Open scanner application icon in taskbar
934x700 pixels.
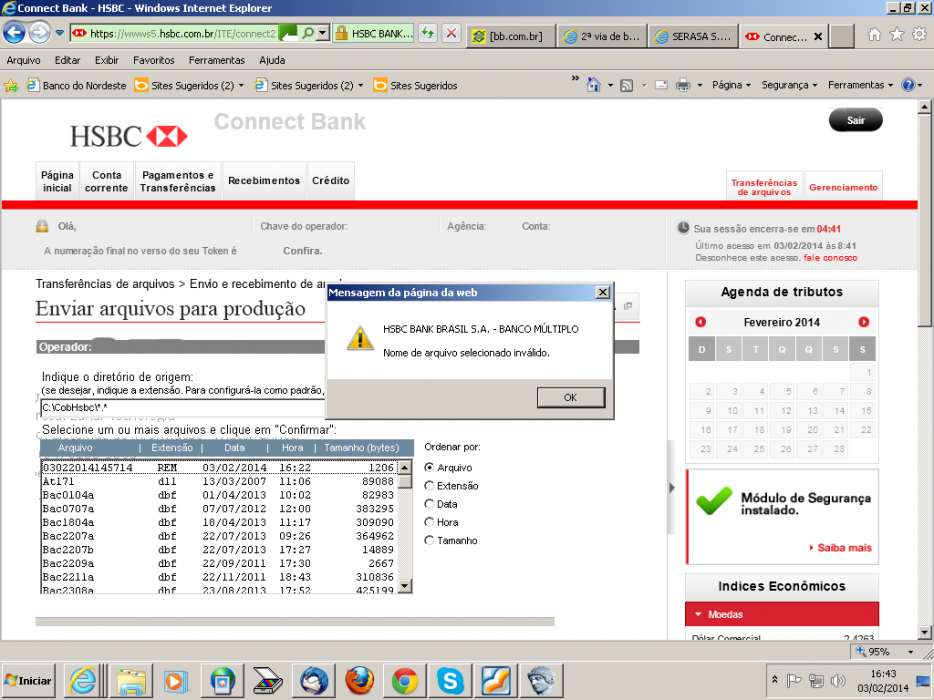(267, 680)
